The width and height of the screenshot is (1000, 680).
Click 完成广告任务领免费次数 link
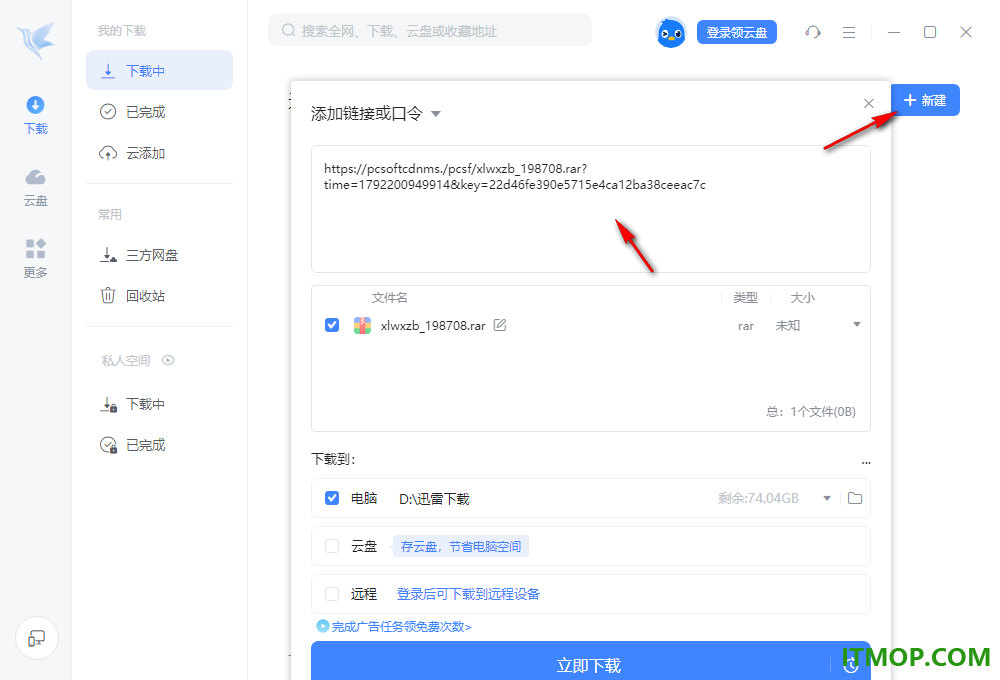point(401,627)
